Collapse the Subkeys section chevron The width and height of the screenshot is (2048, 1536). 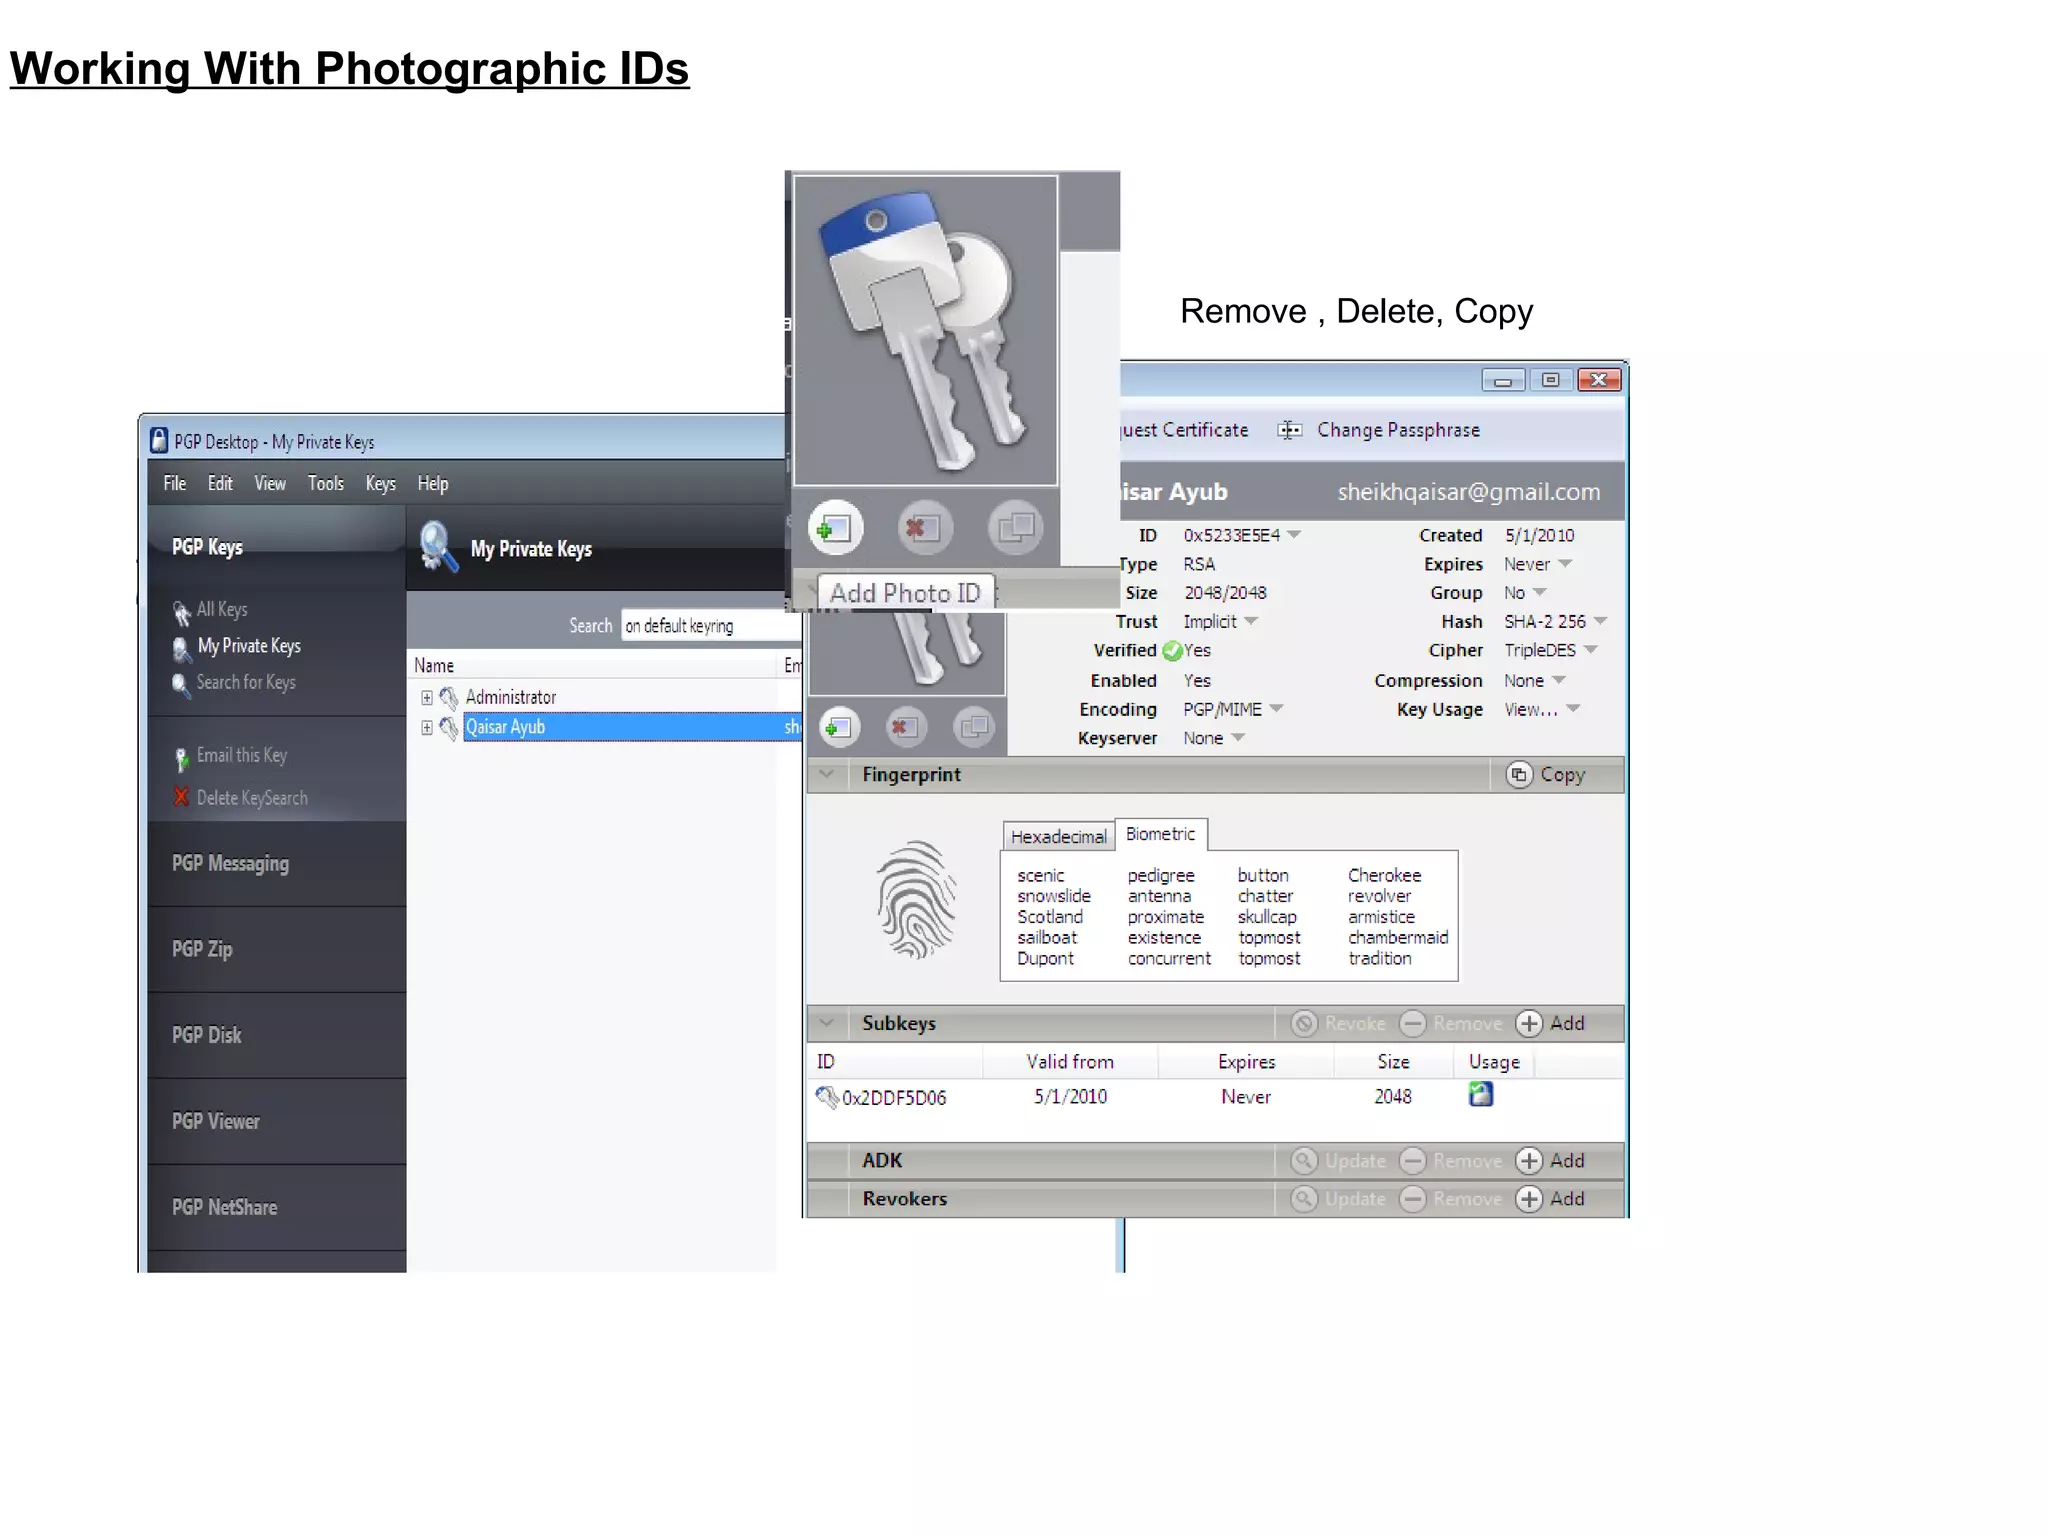[827, 1023]
